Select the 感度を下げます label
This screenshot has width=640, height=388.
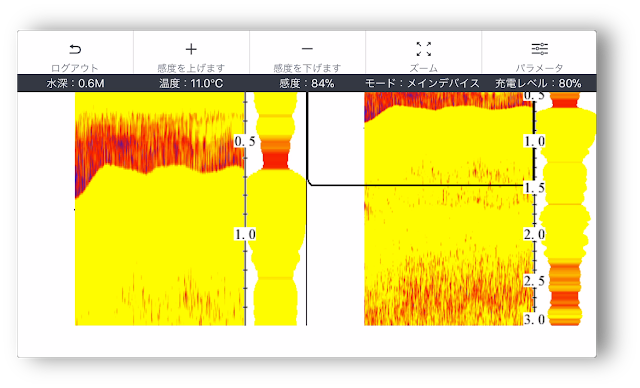[307, 68]
